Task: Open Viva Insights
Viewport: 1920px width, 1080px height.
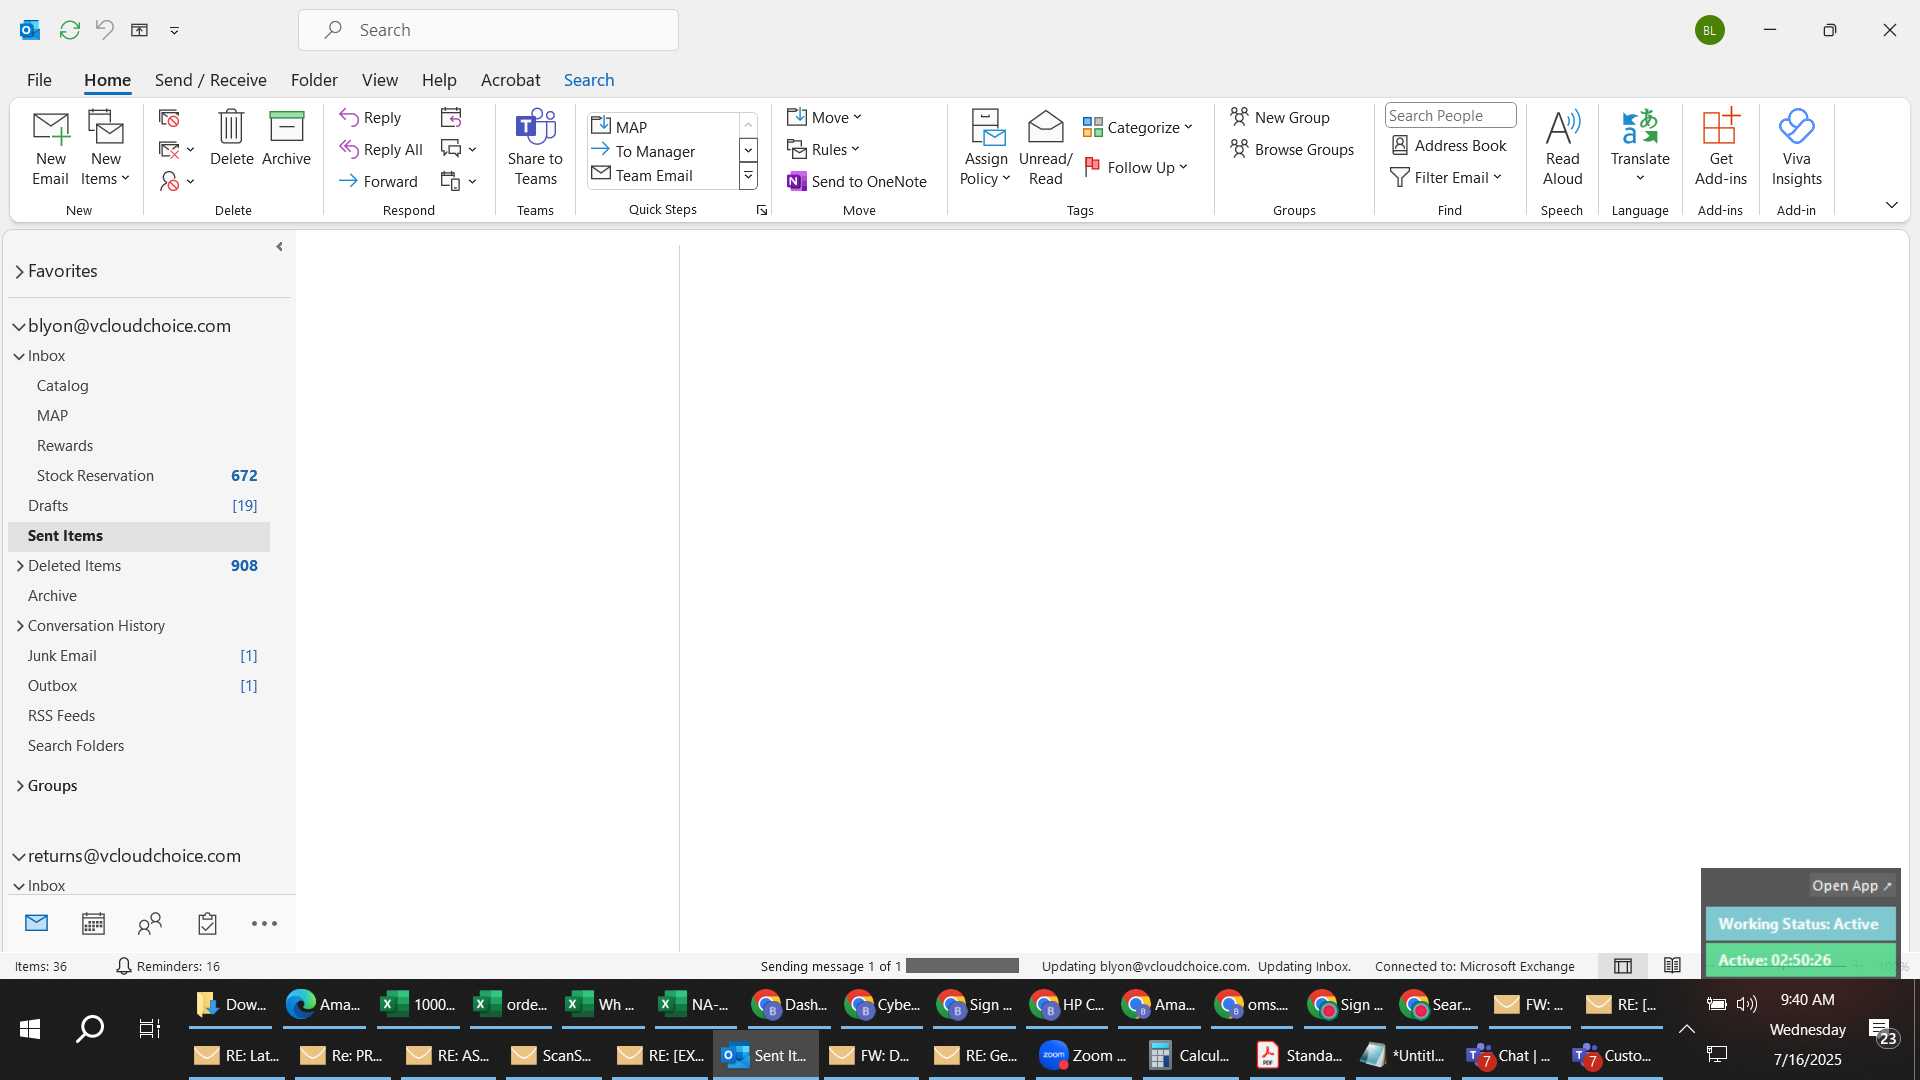Action: (x=1796, y=148)
